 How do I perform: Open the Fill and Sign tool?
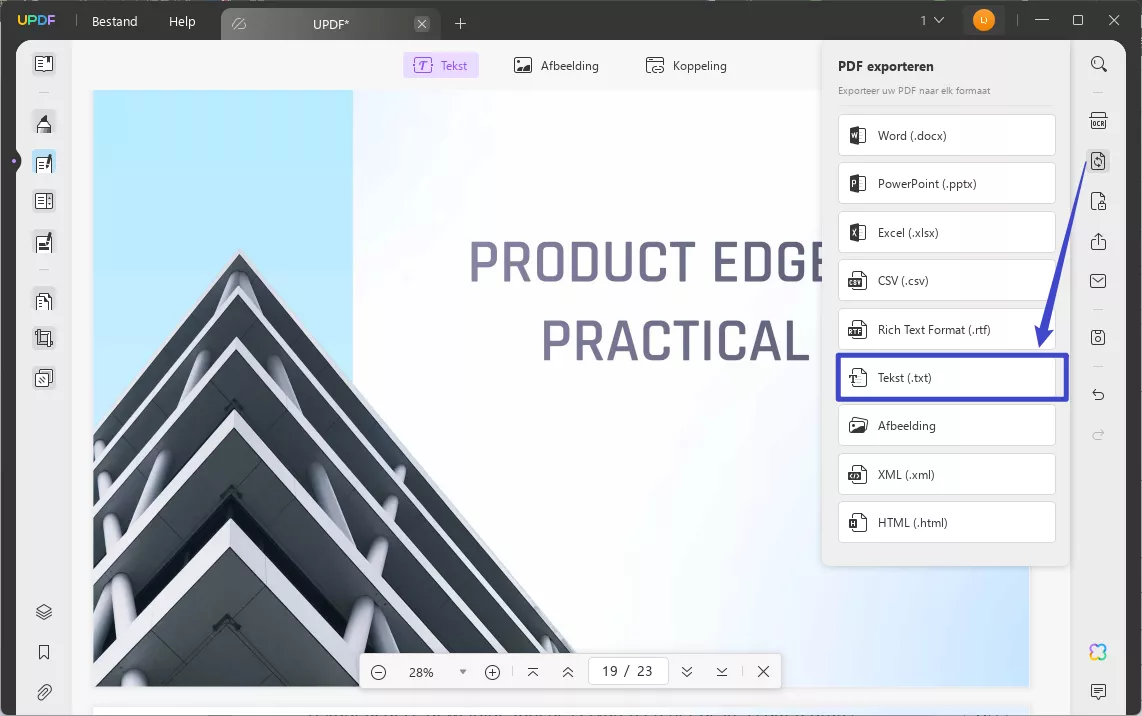click(x=44, y=243)
